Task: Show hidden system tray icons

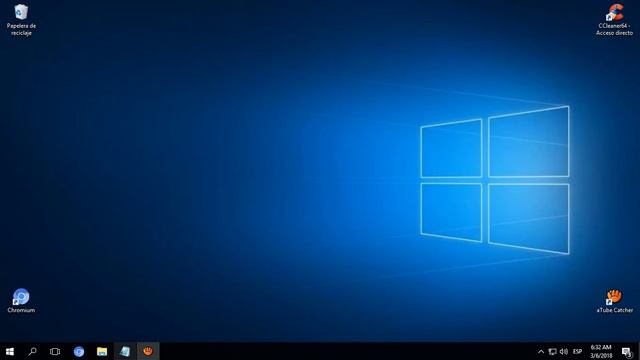Action: 541,351
